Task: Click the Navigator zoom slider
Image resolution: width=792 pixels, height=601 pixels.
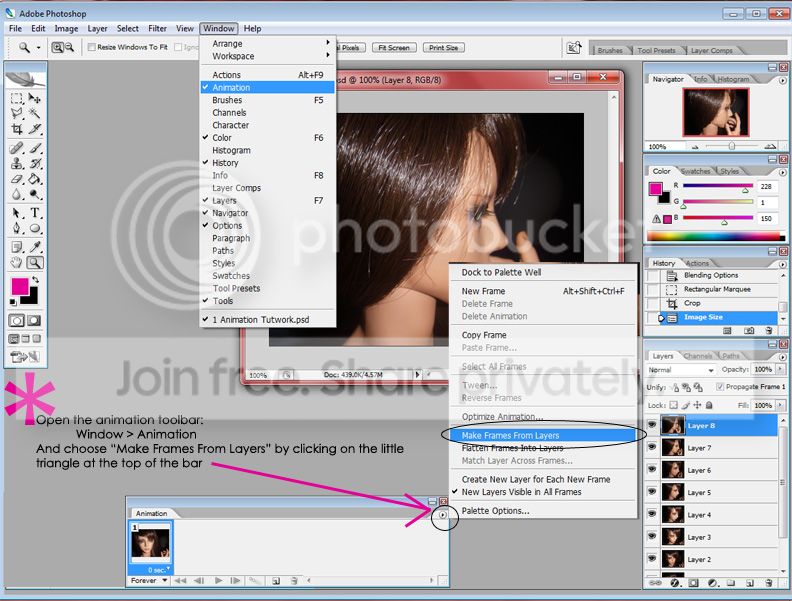Action: click(x=731, y=146)
